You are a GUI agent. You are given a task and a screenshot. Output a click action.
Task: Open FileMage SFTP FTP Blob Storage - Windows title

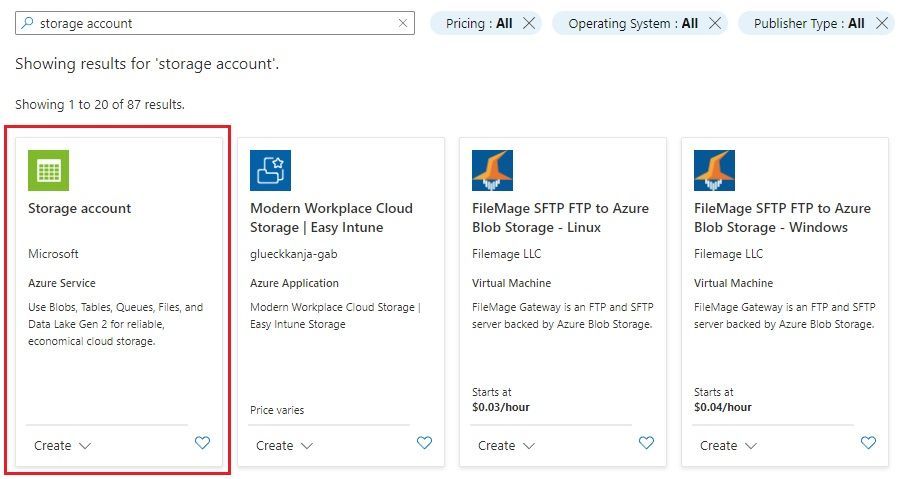pyautogui.click(x=782, y=218)
